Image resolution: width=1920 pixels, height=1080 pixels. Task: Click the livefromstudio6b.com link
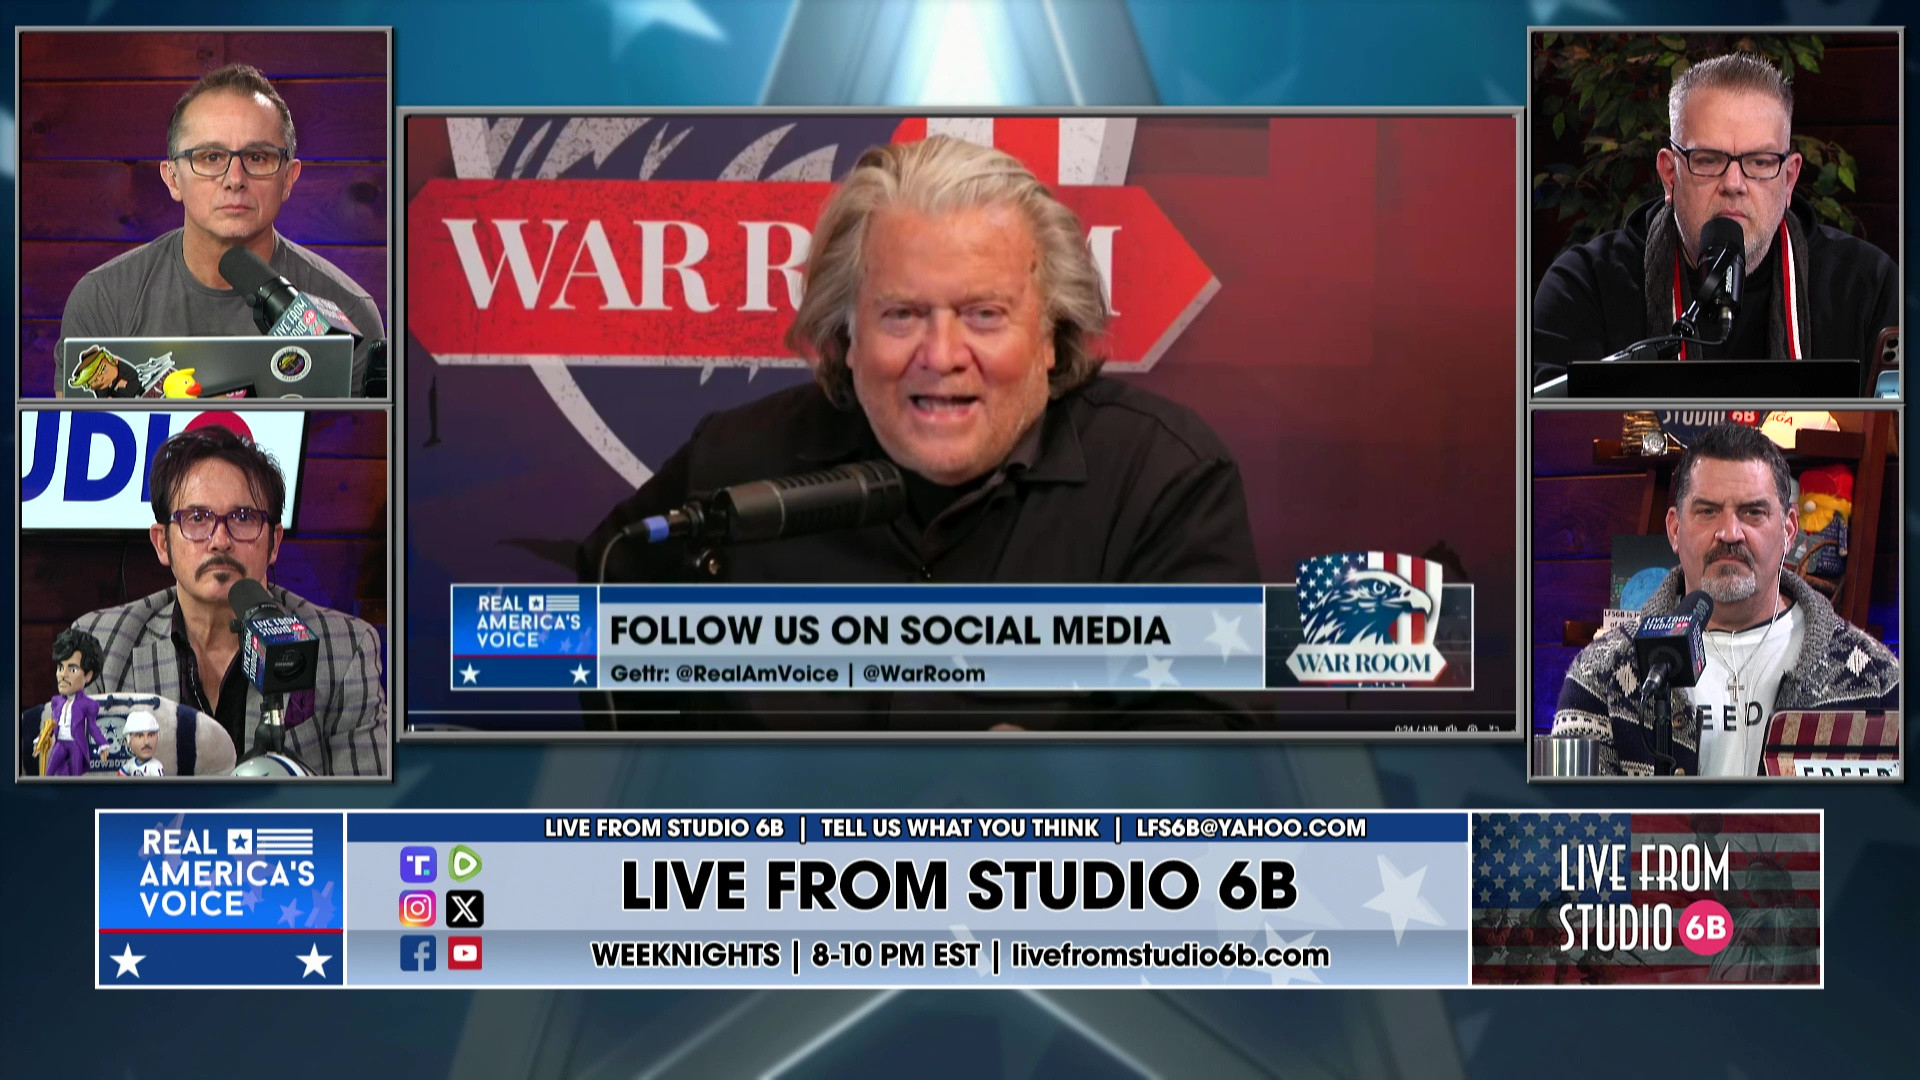1170,956
